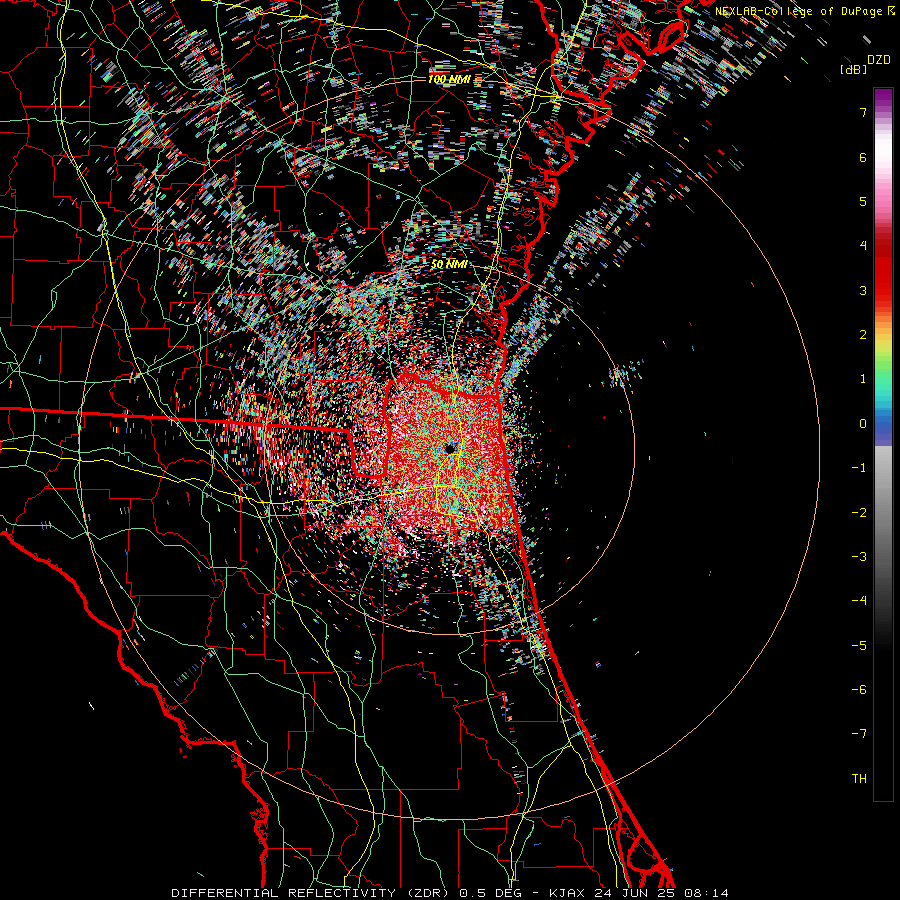Click the -2 value on color scale
This screenshot has width=900, height=900.
coord(859,512)
